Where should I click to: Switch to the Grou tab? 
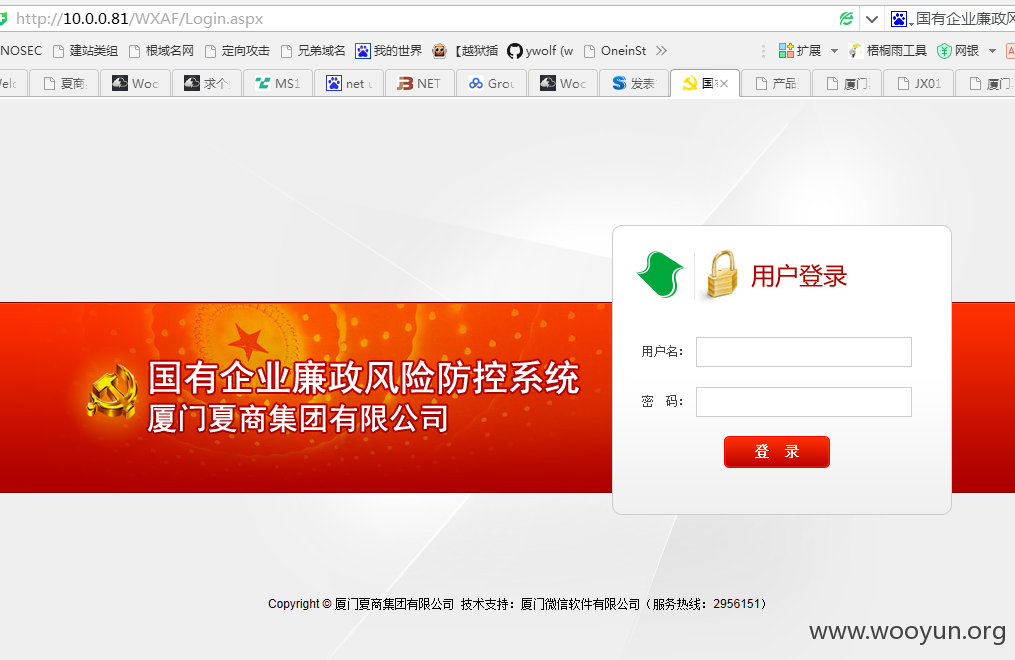click(x=491, y=83)
